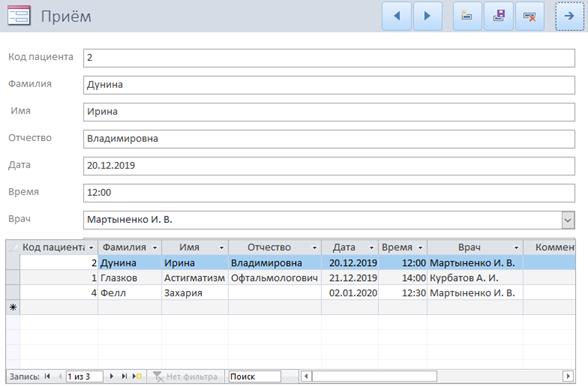Click the add new record toolbar icon
The width and height of the screenshot is (588, 387).
[x=467, y=16]
